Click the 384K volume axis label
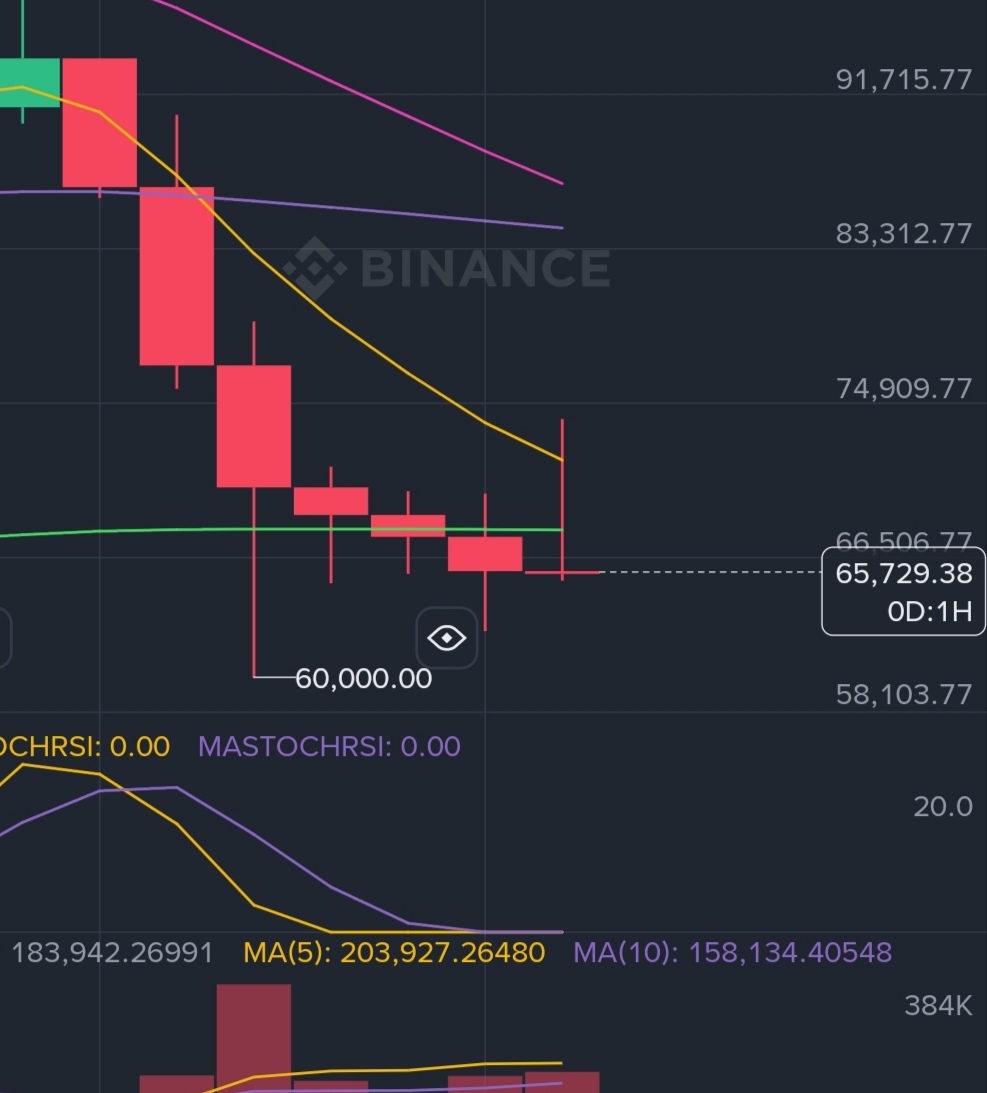Image resolution: width=987 pixels, height=1093 pixels. click(x=938, y=1005)
